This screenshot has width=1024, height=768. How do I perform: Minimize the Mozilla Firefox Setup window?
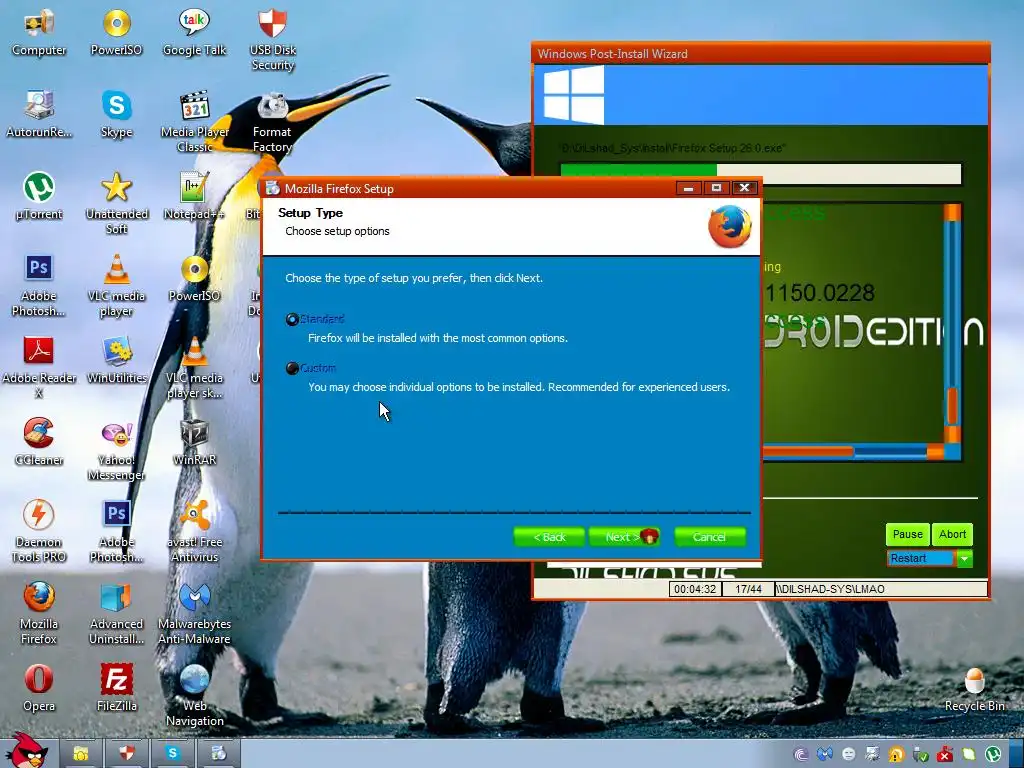(x=688, y=188)
